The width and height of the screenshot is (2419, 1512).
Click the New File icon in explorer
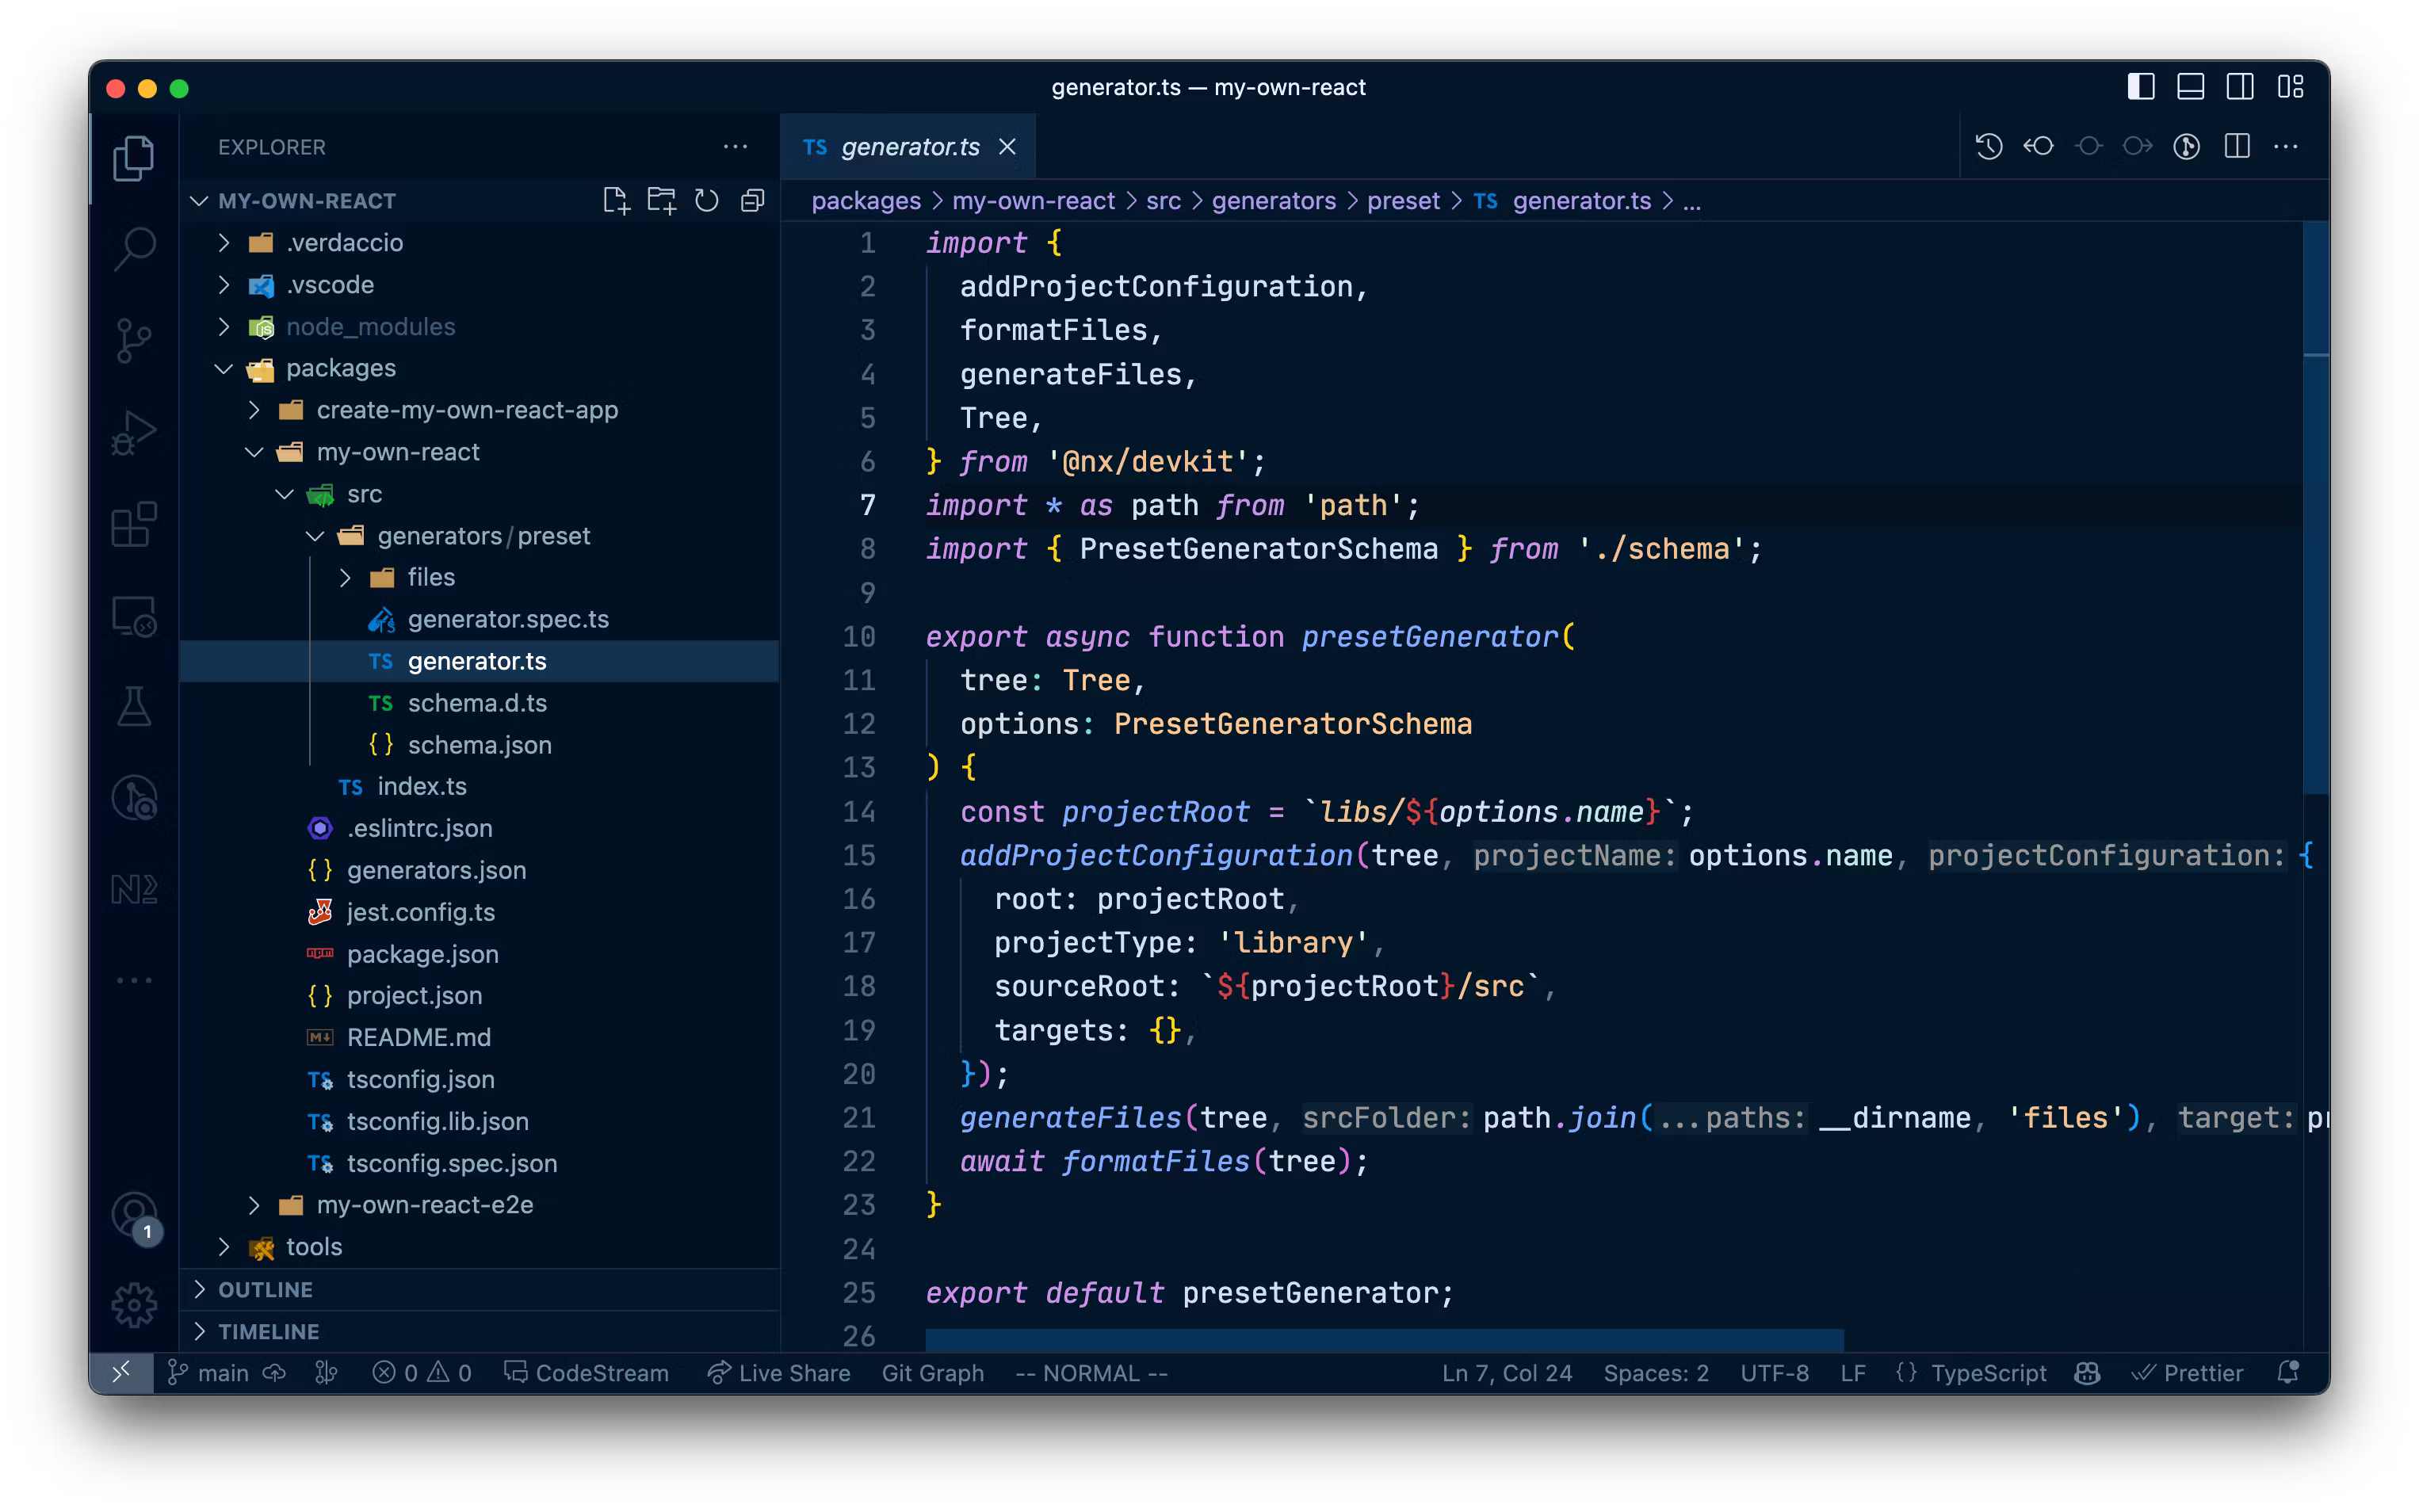click(616, 201)
